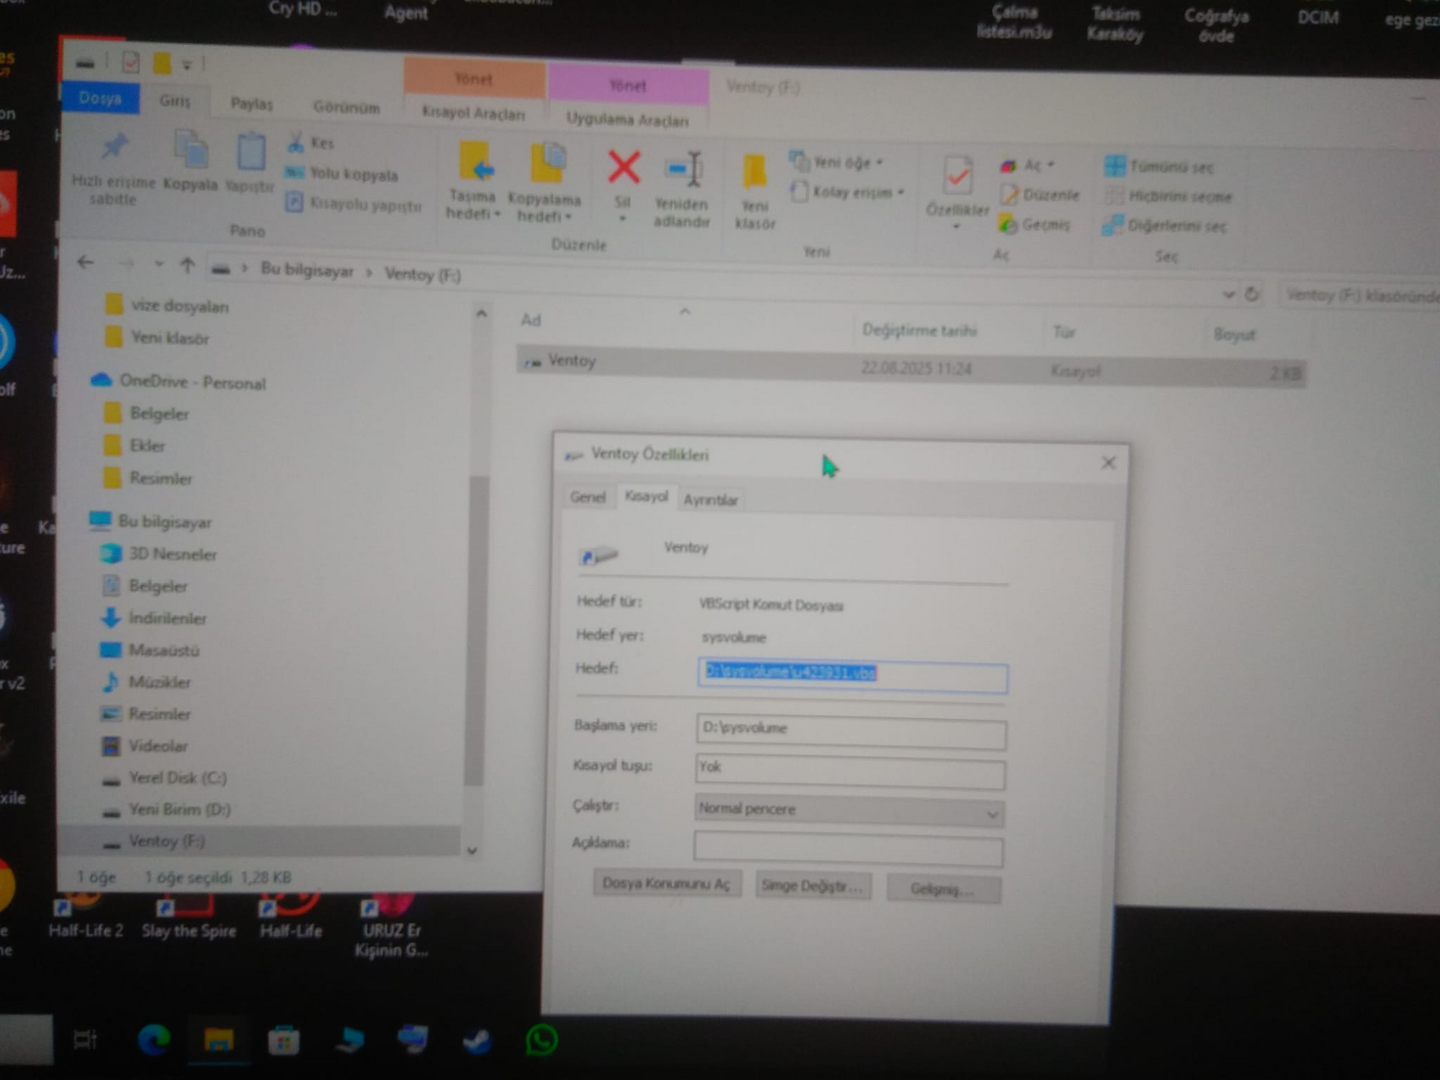
Task: Open WhatsApp from the taskbar
Action: tap(541, 1041)
